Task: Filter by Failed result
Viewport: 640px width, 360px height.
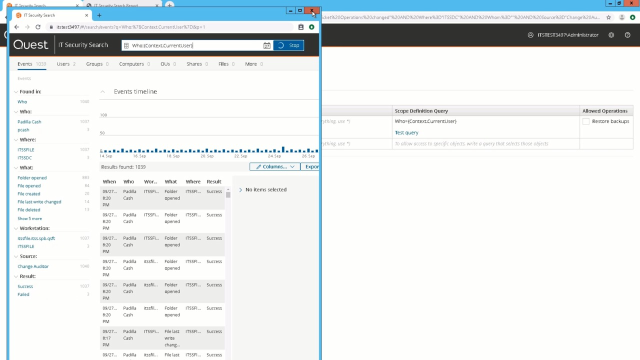Action: (23, 294)
